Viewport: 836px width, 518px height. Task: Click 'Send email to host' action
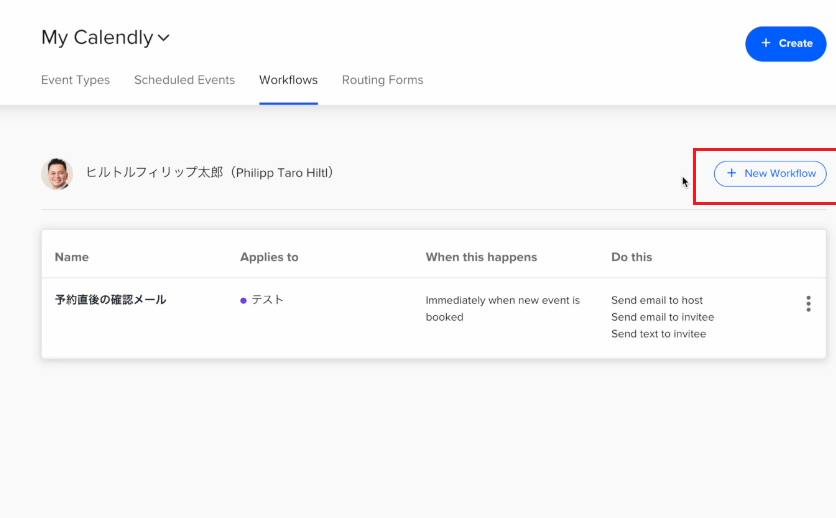(657, 300)
